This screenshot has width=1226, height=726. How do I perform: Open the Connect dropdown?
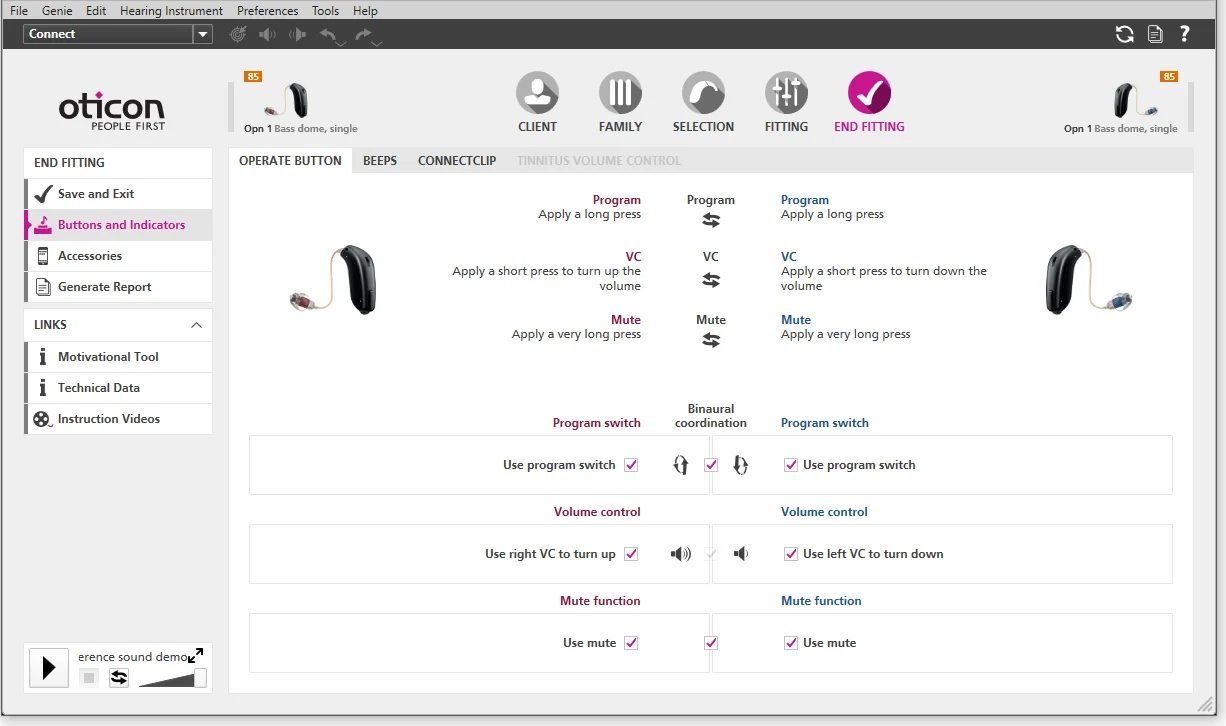coord(203,34)
